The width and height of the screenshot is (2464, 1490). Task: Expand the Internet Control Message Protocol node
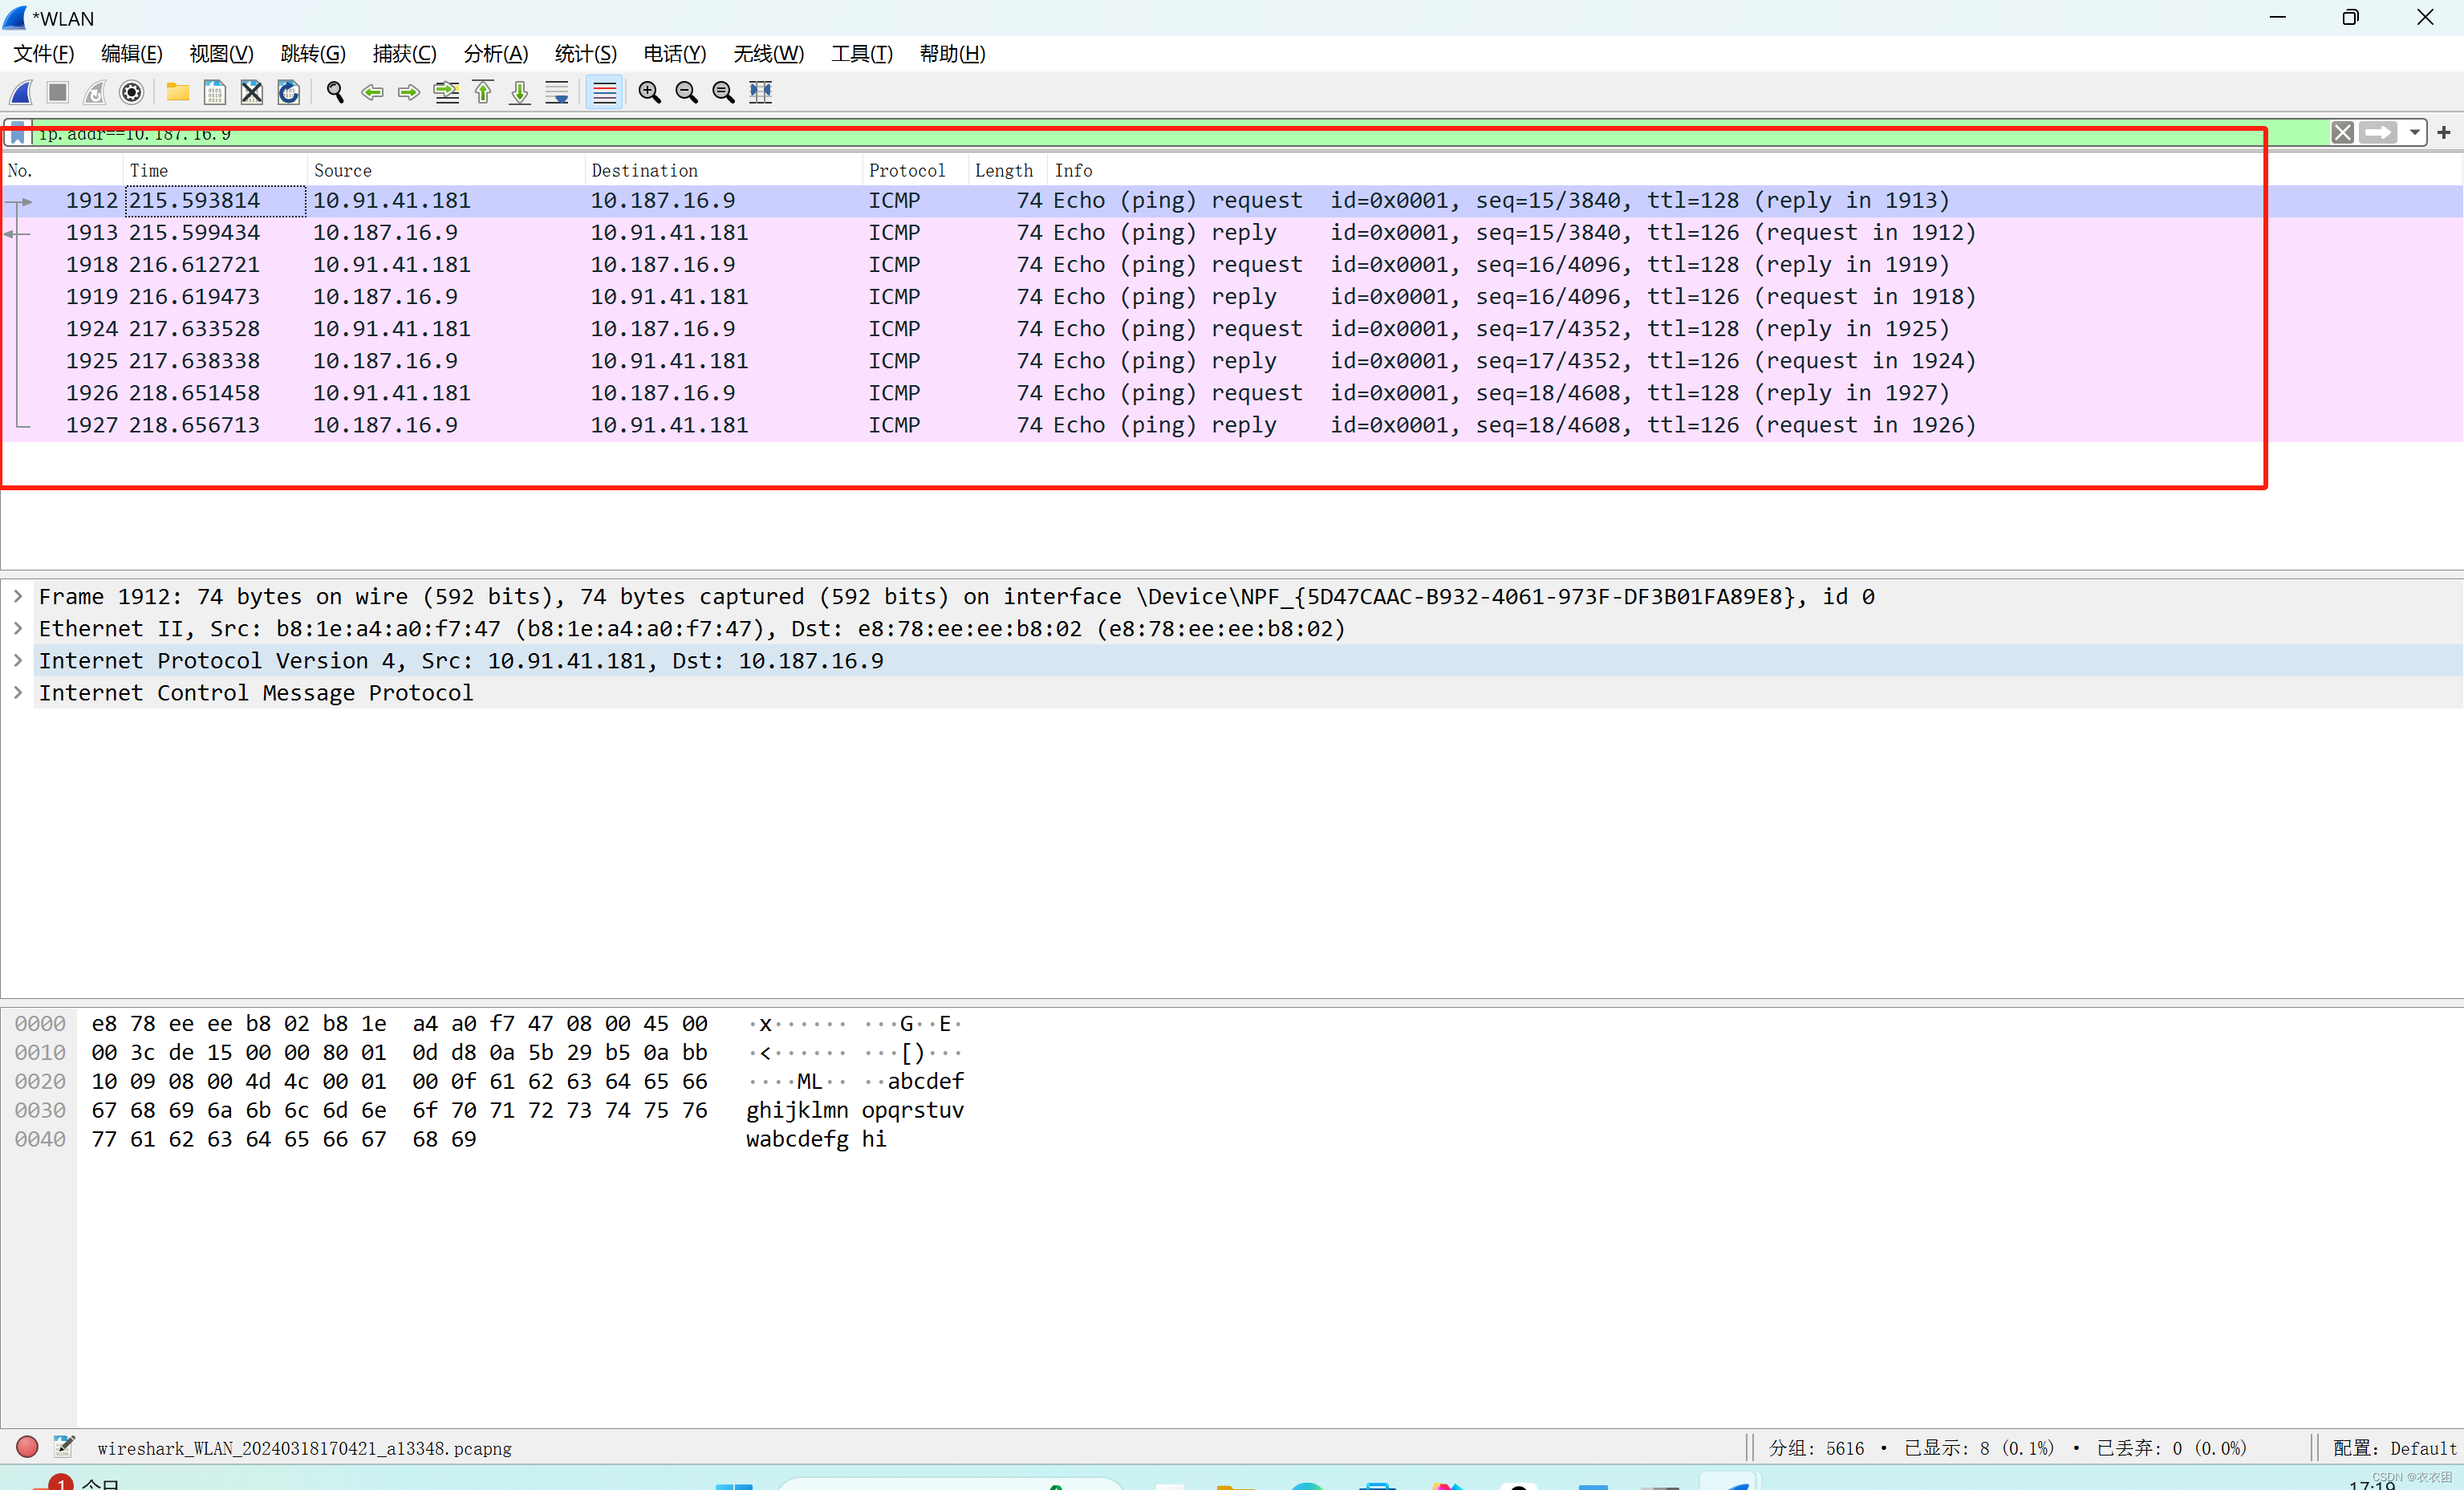coord(18,692)
